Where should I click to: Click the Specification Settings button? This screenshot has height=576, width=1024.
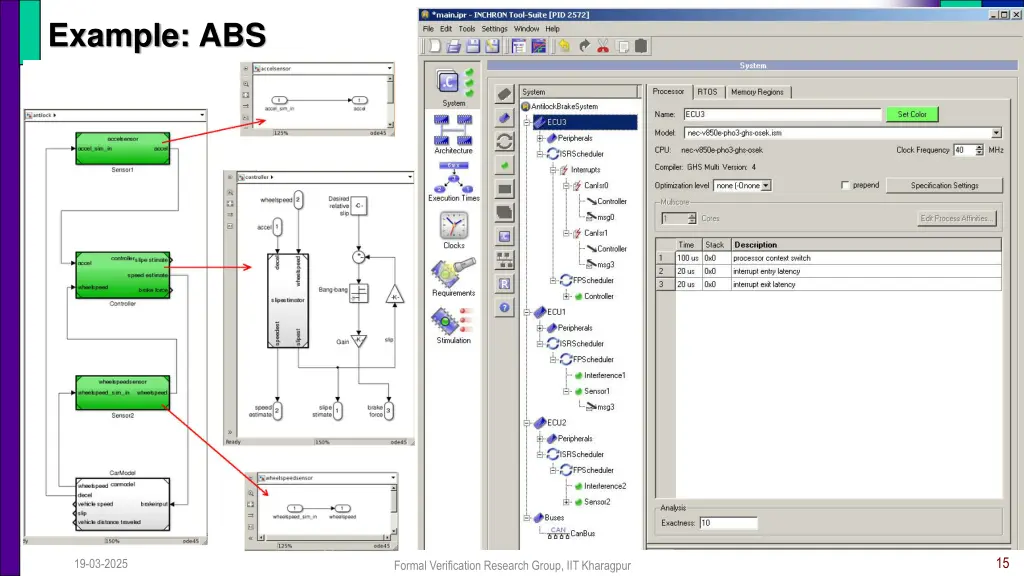[x=944, y=185]
